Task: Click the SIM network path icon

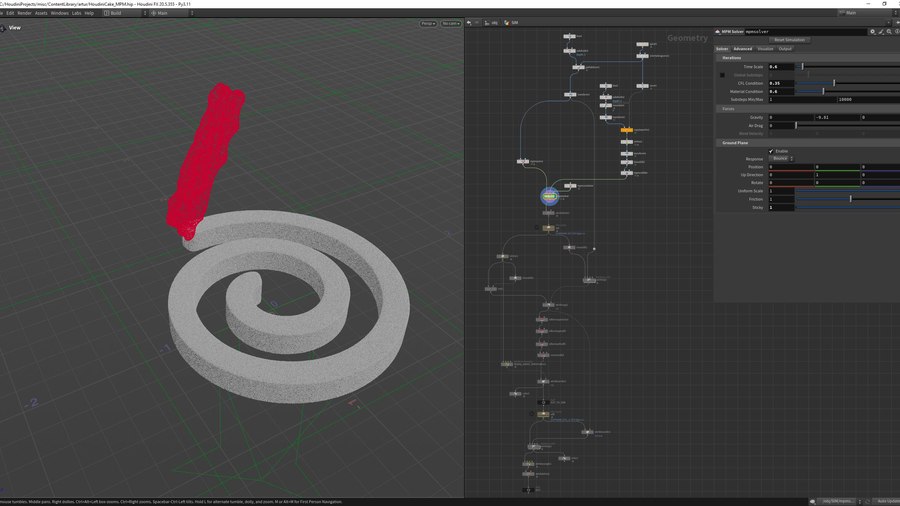Action: point(508,22)
